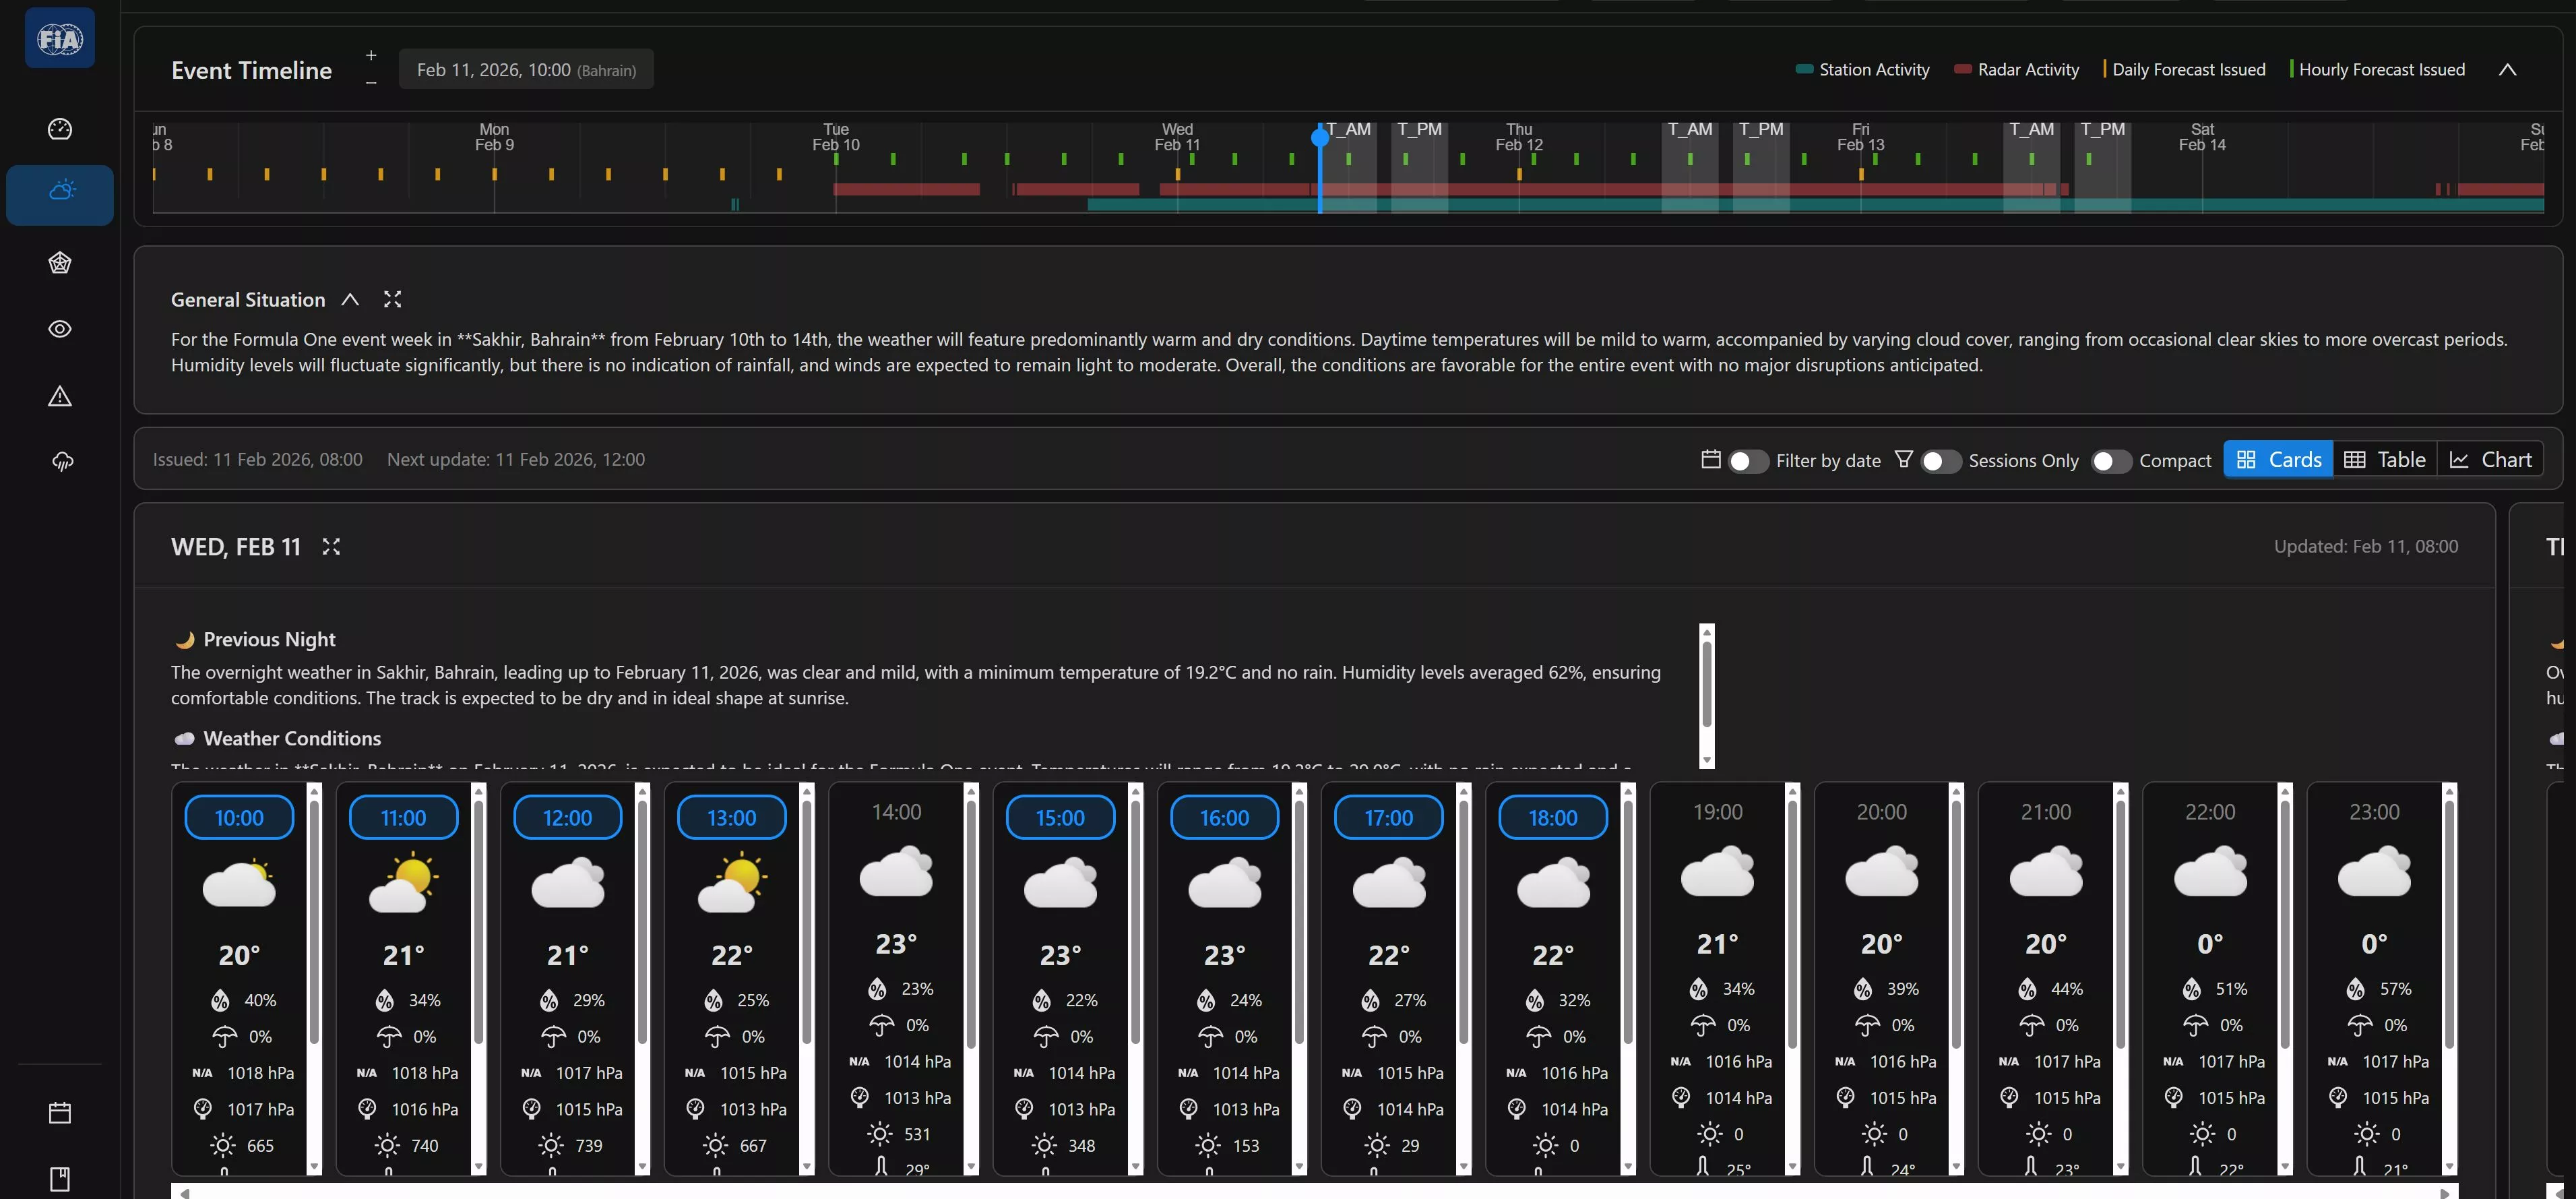Switch to Table view

tap(2385, 459)
